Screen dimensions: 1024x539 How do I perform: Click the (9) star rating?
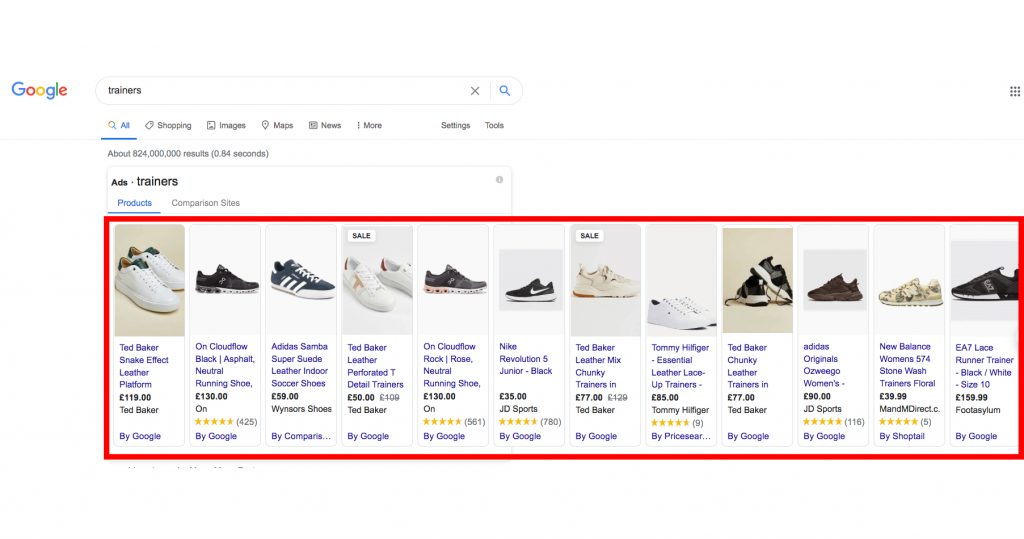coord(677,423)
